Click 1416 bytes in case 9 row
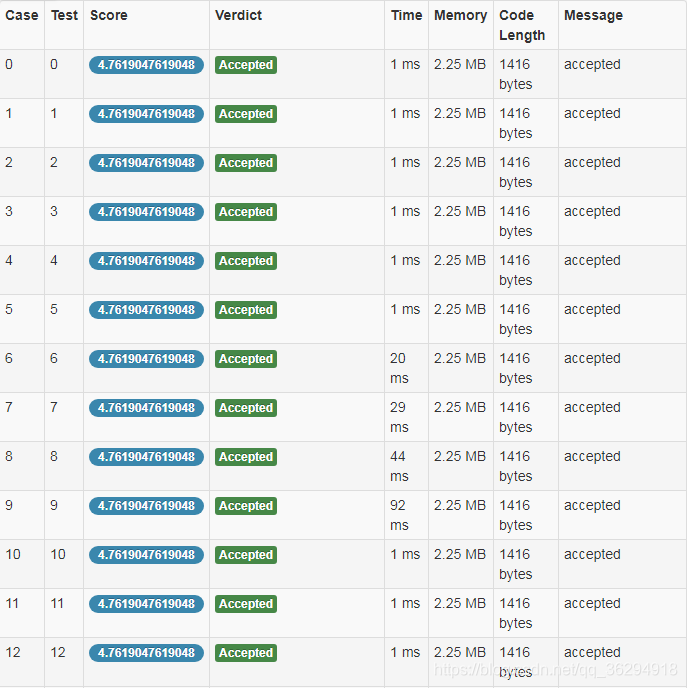 point(515,515)
